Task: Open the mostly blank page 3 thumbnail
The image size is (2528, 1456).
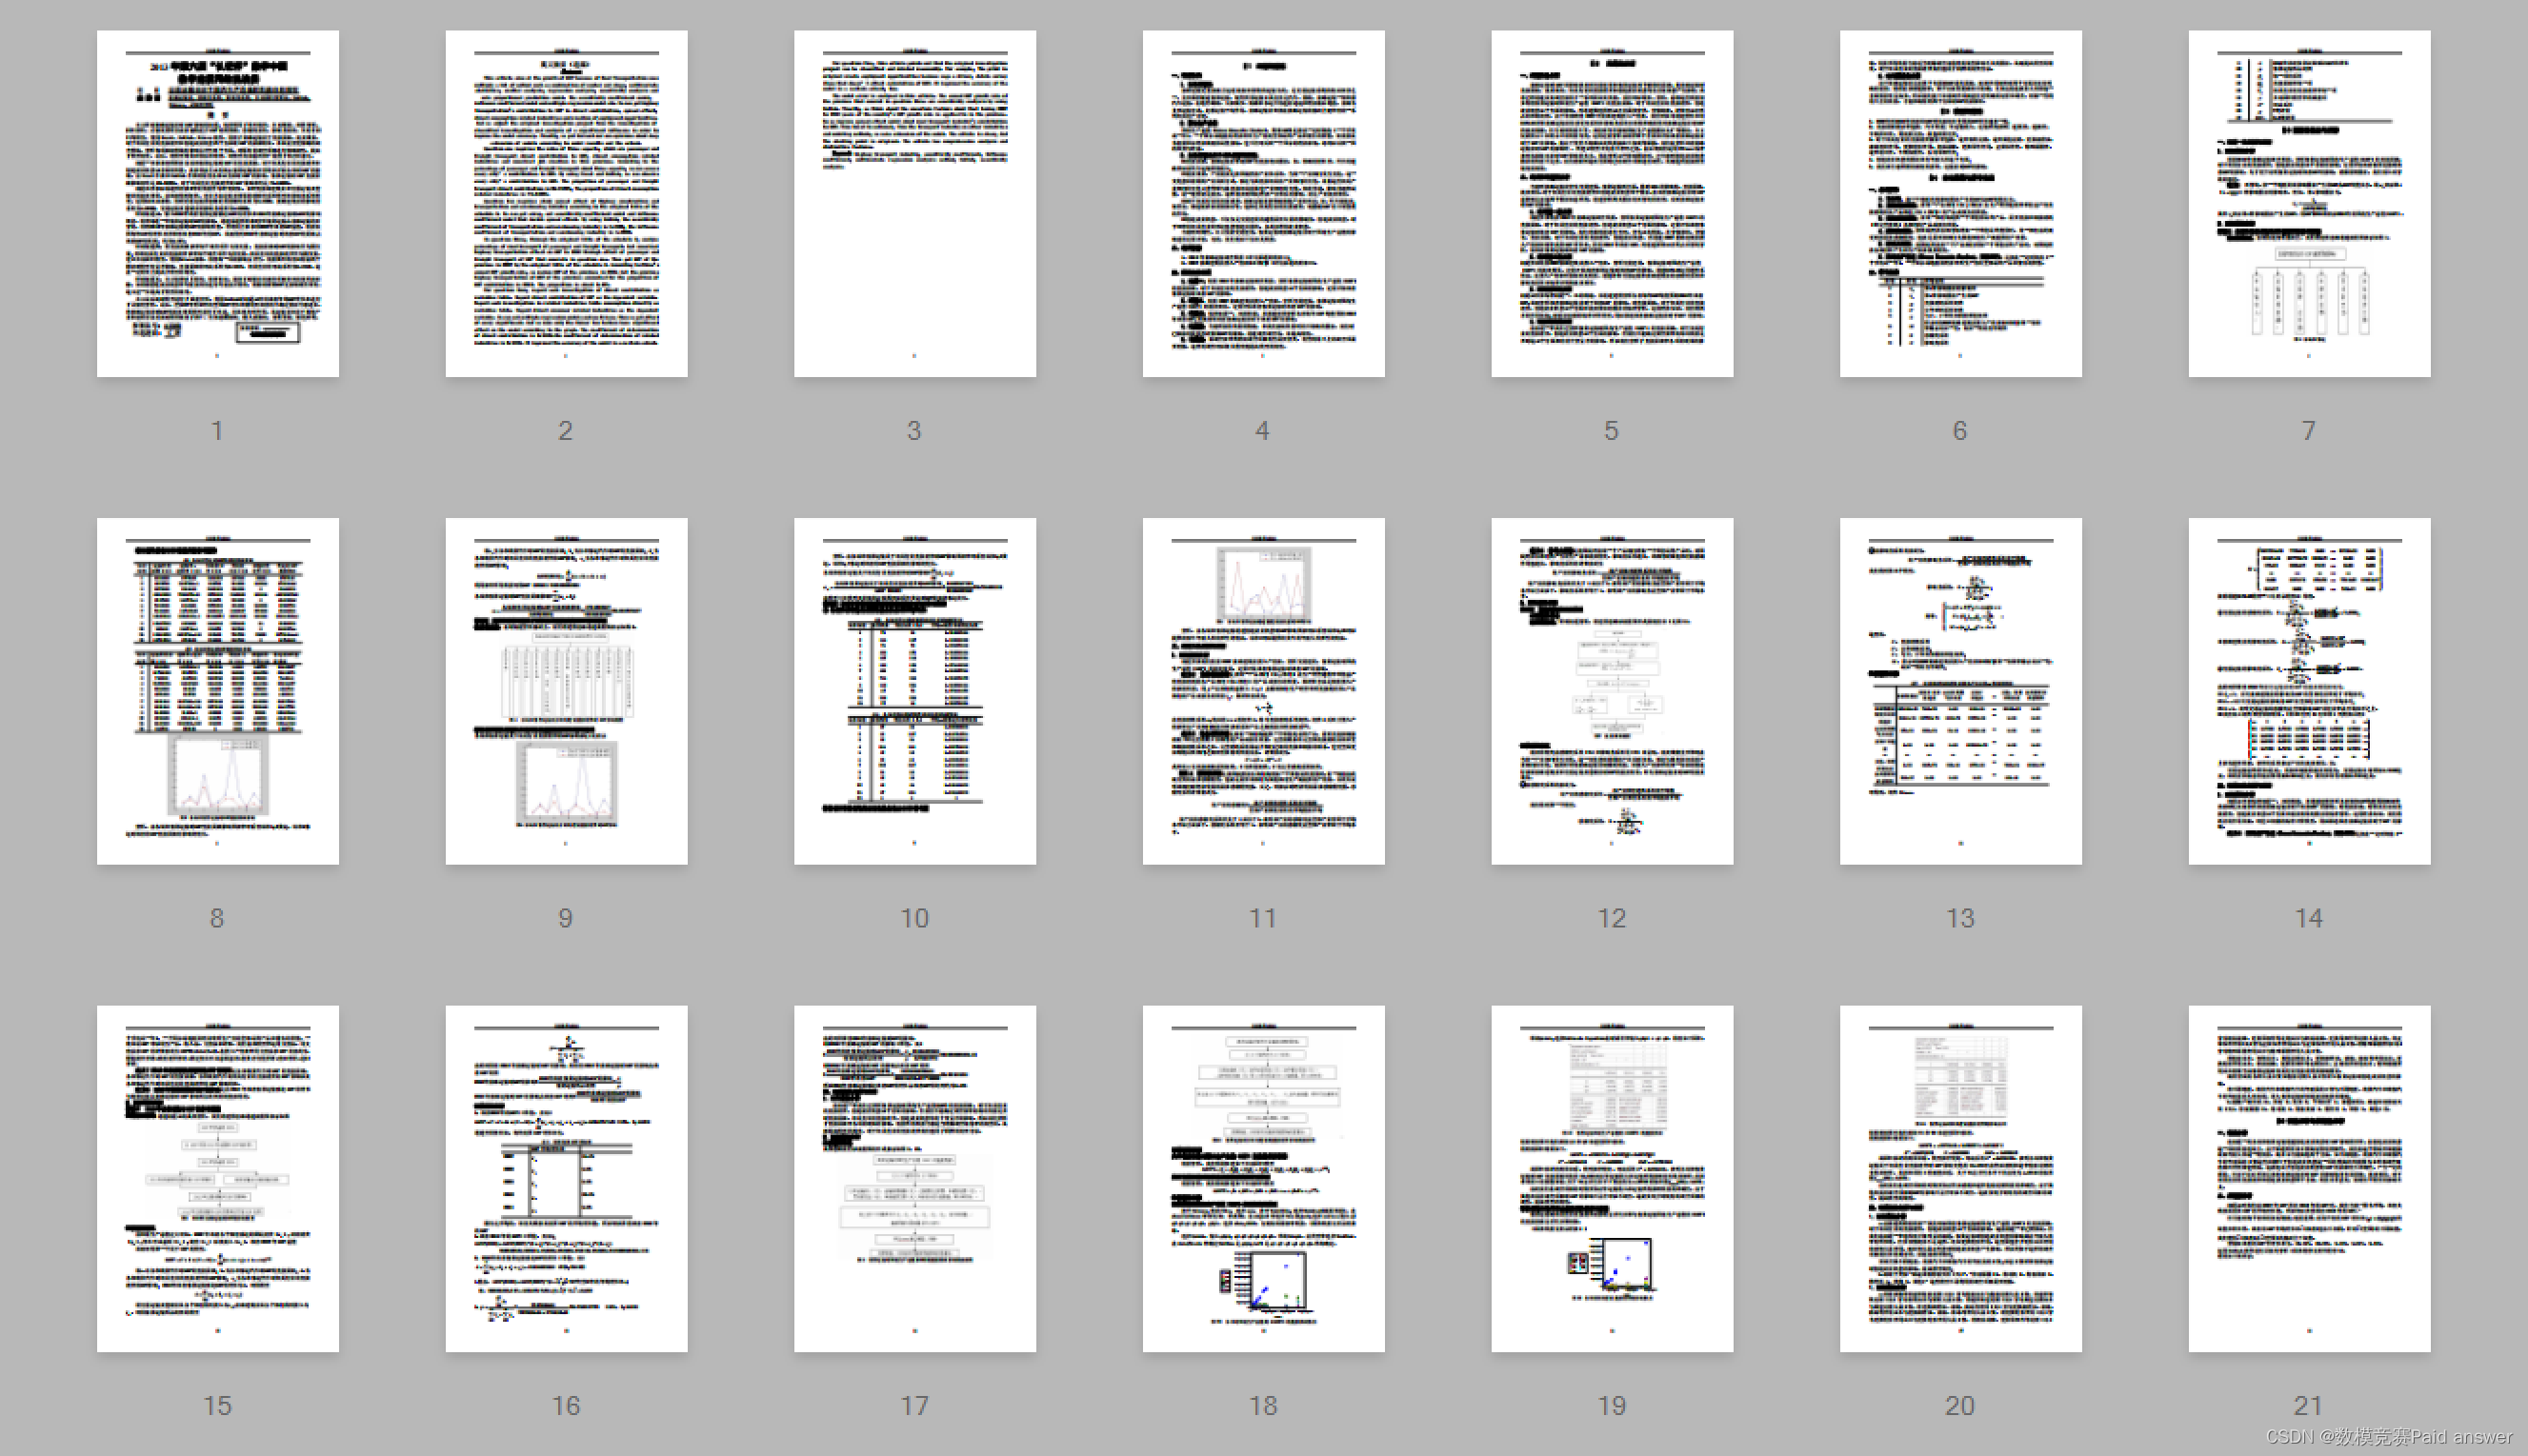Action: click(915, 203)
